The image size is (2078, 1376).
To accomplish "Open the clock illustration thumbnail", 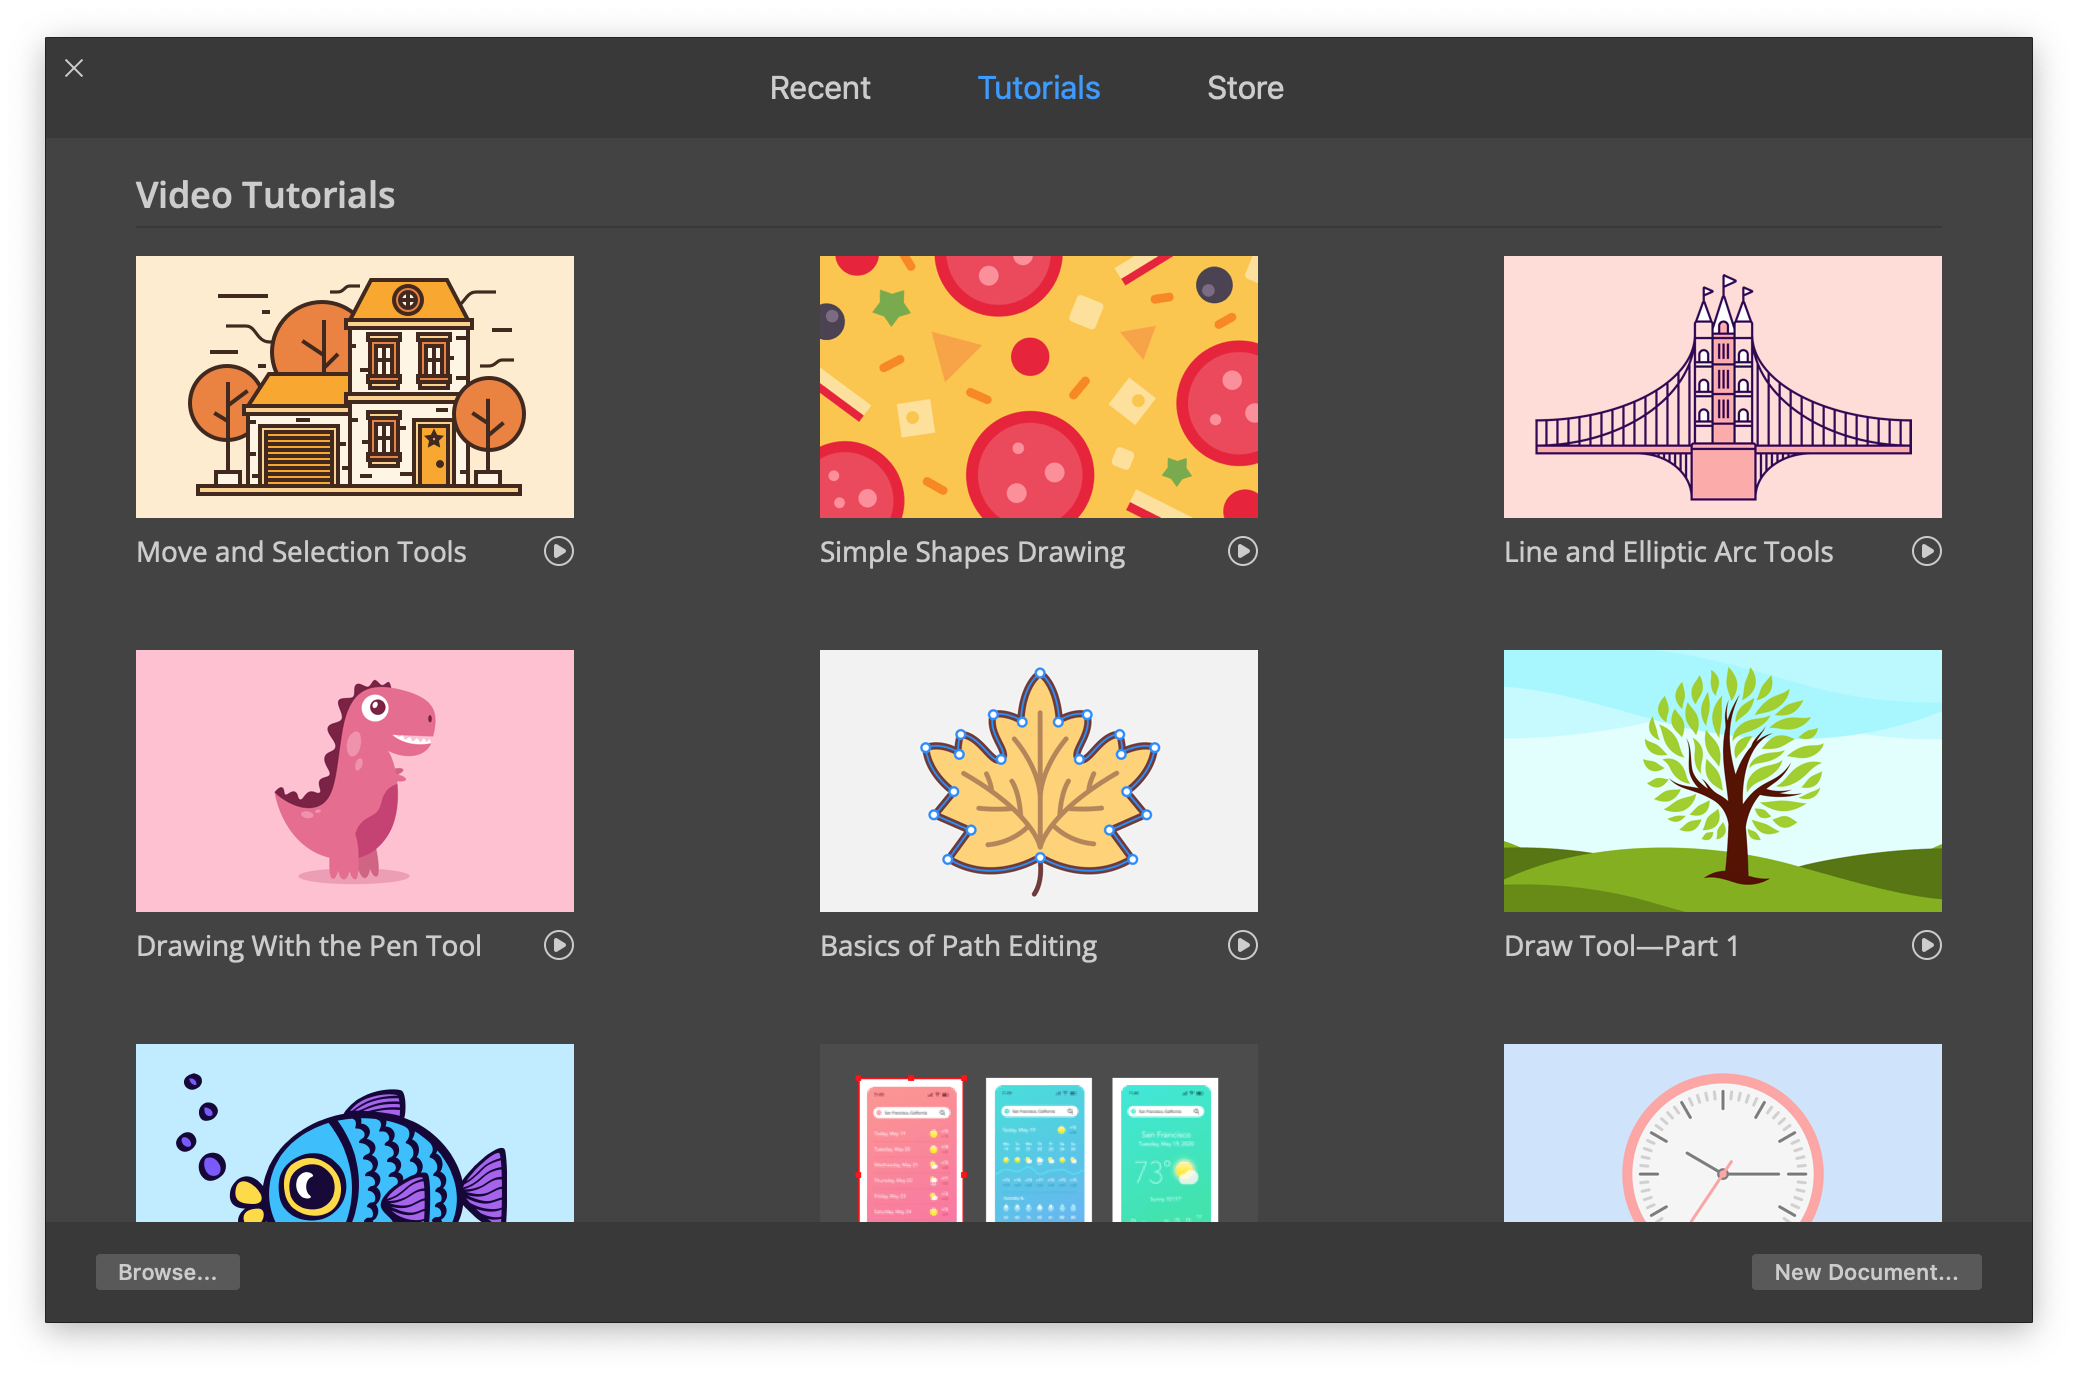I will [x=1722, y=1133].
